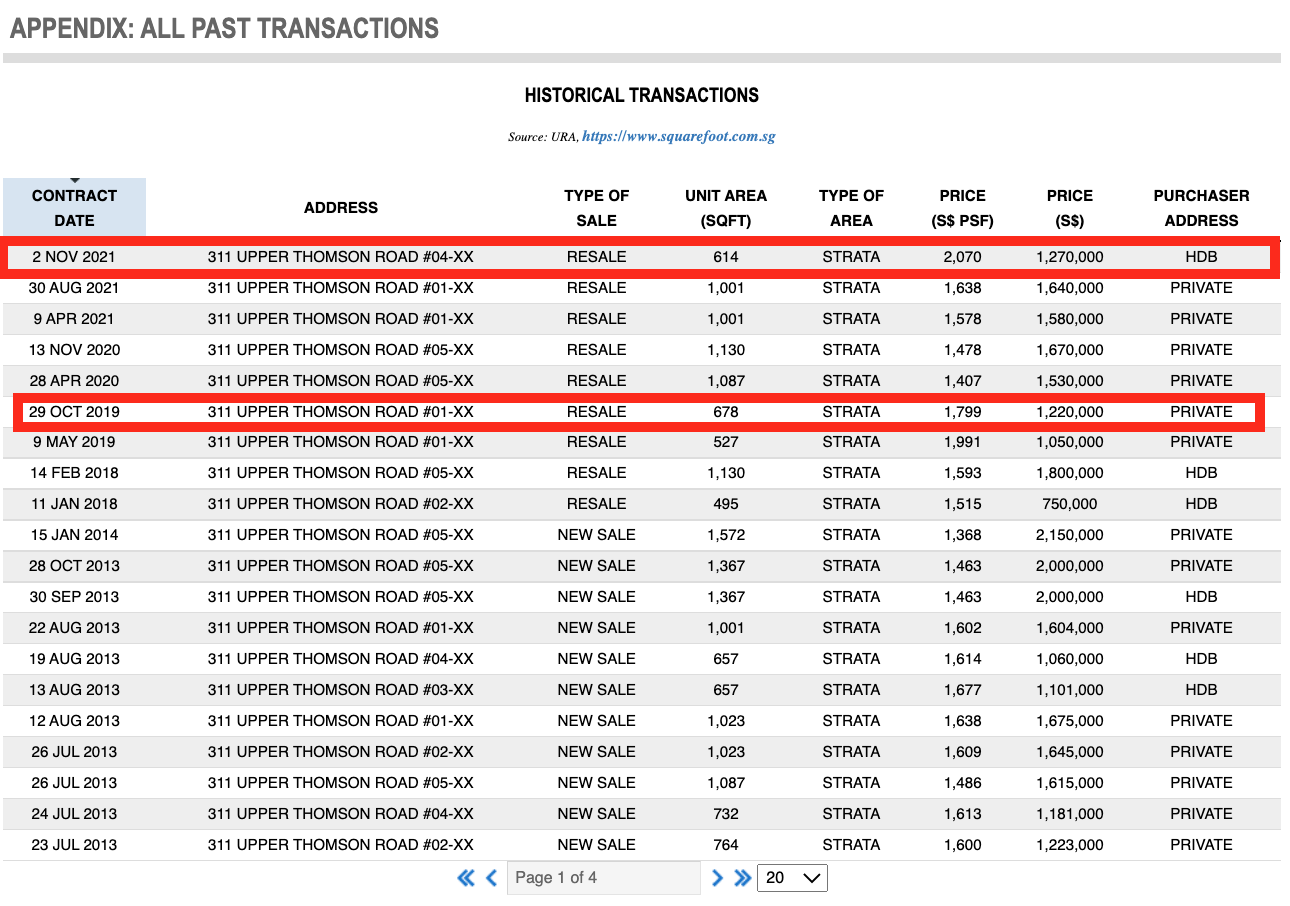Screen dimensions: 1290x906
Task: Select the 30 SEP 2013 date cell
Action: pyautogui.click(x=74, y=597)
